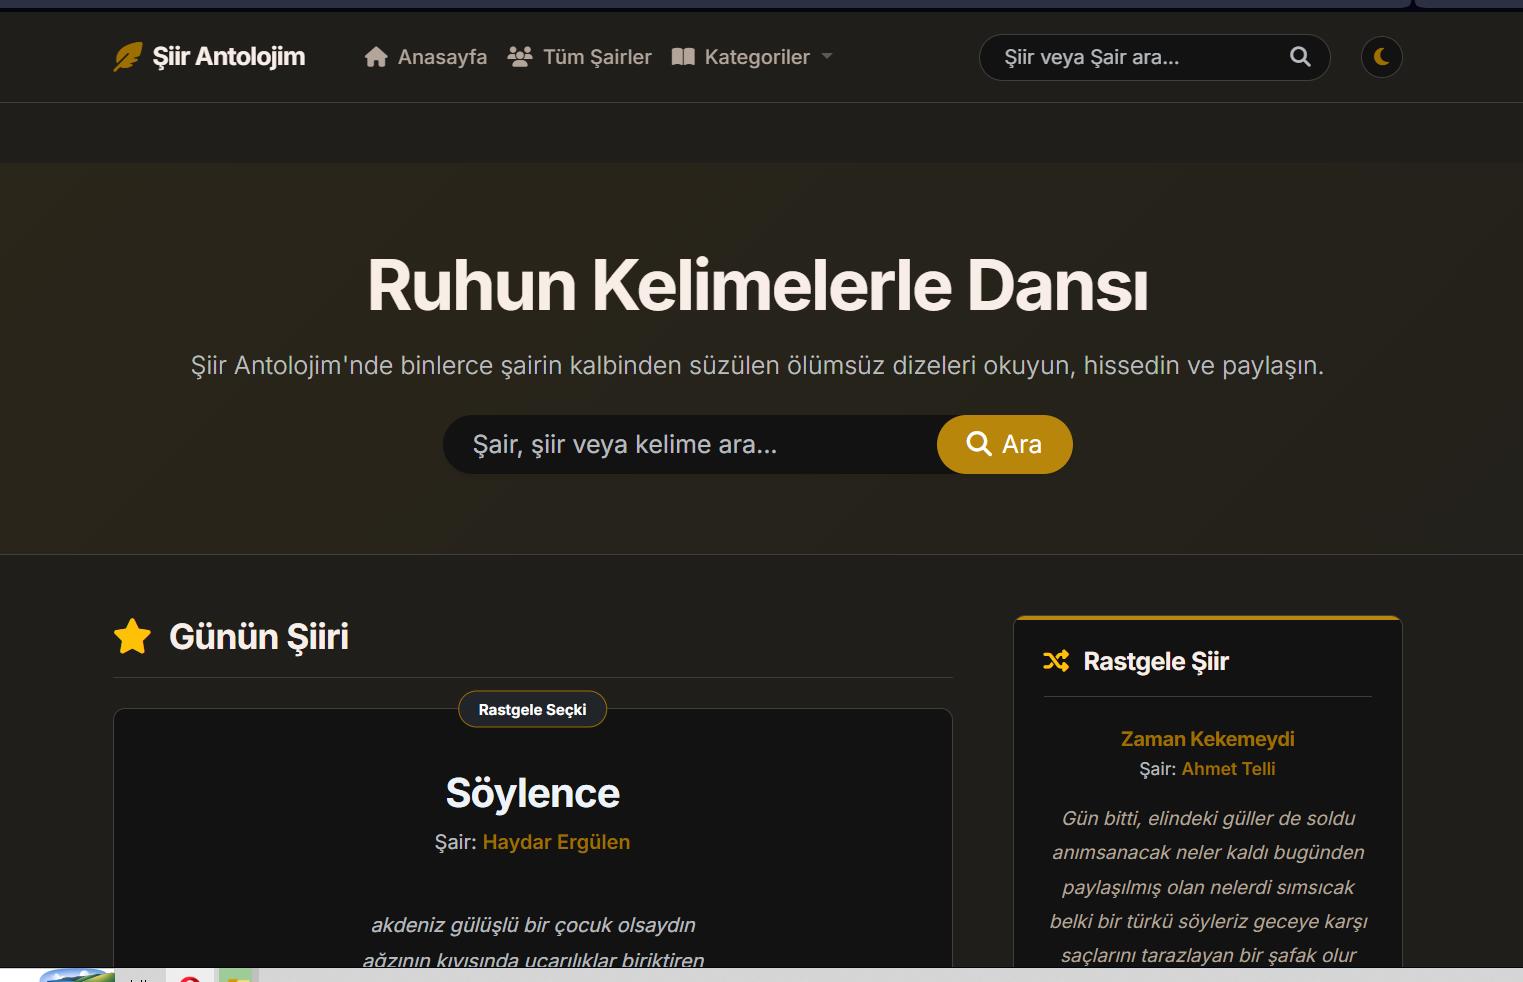Screen dimensions: 1523x982
Task: Click the 'Şair:' label under Söylence
Action: pos(456,842)
